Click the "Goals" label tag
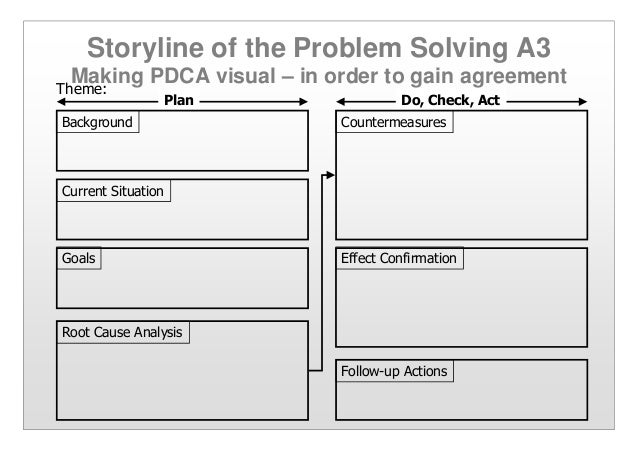 pos(79,258)
